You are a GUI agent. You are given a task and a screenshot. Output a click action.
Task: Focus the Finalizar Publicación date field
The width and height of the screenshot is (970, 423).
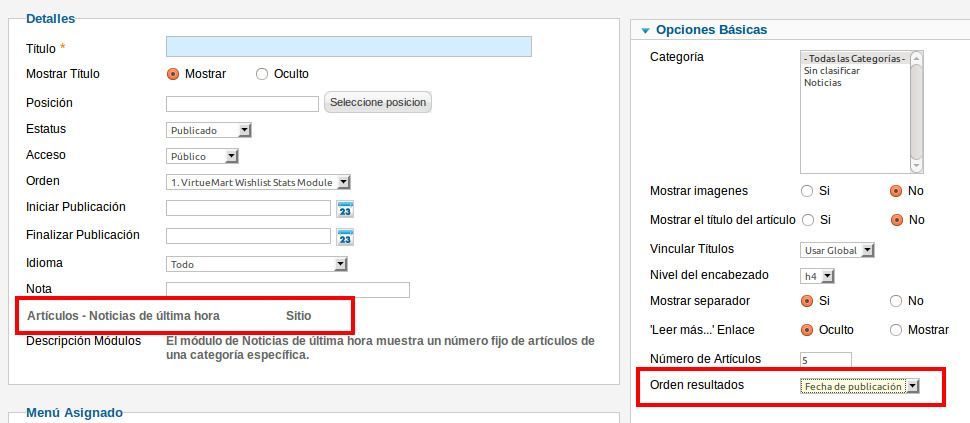[x=249, y=236]
